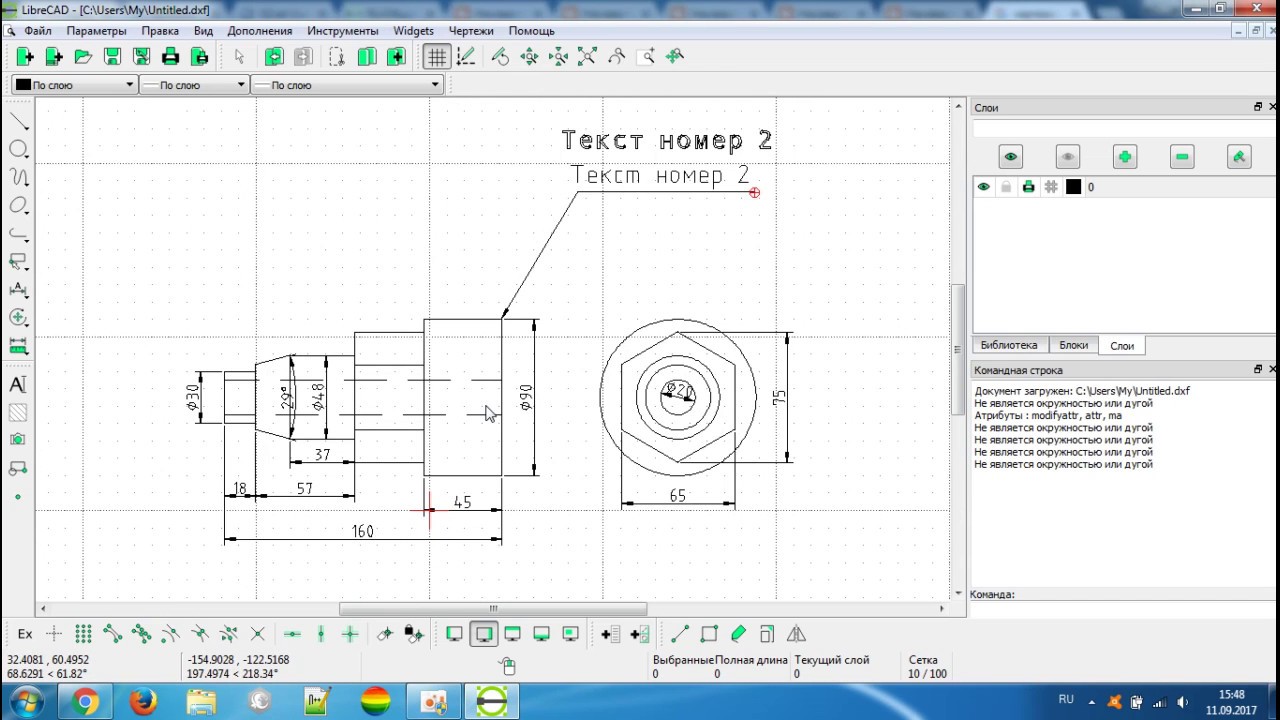
Task: Toggle draft mode icon next to grid
Action: click(465, 57)
